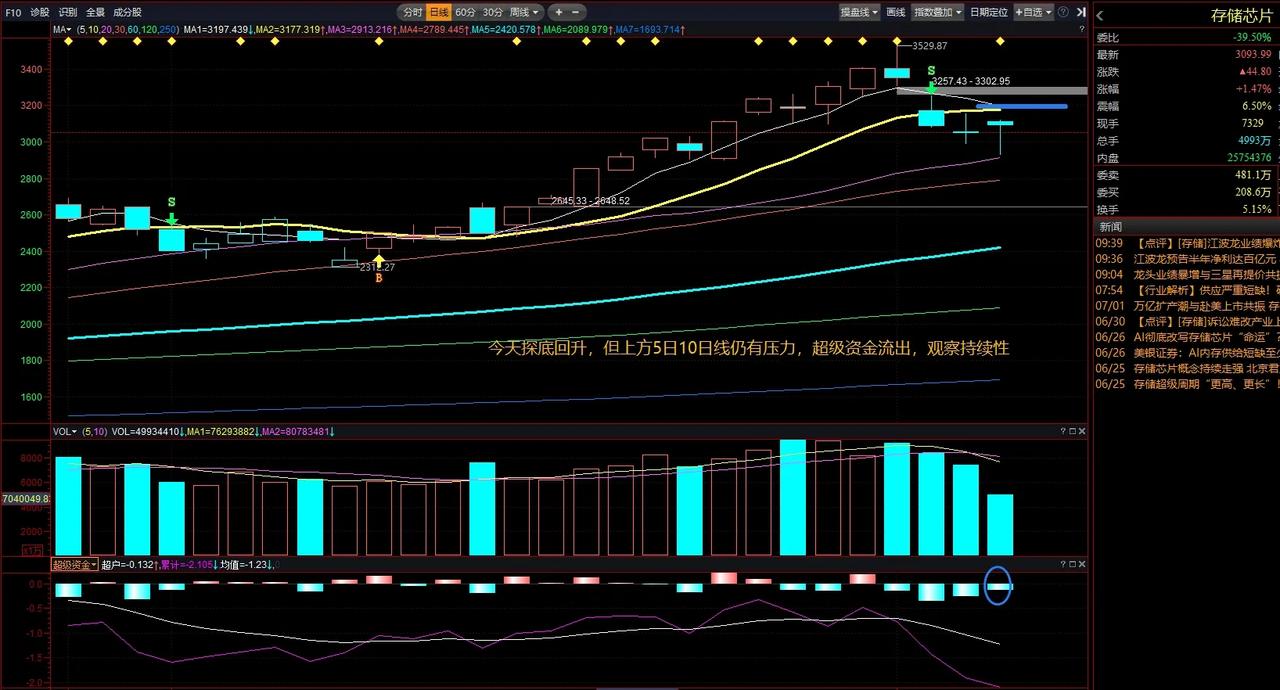Viewport: 1280px width, 690px height.
Task: Close the VOL sub-panel
Action: 1082,432
